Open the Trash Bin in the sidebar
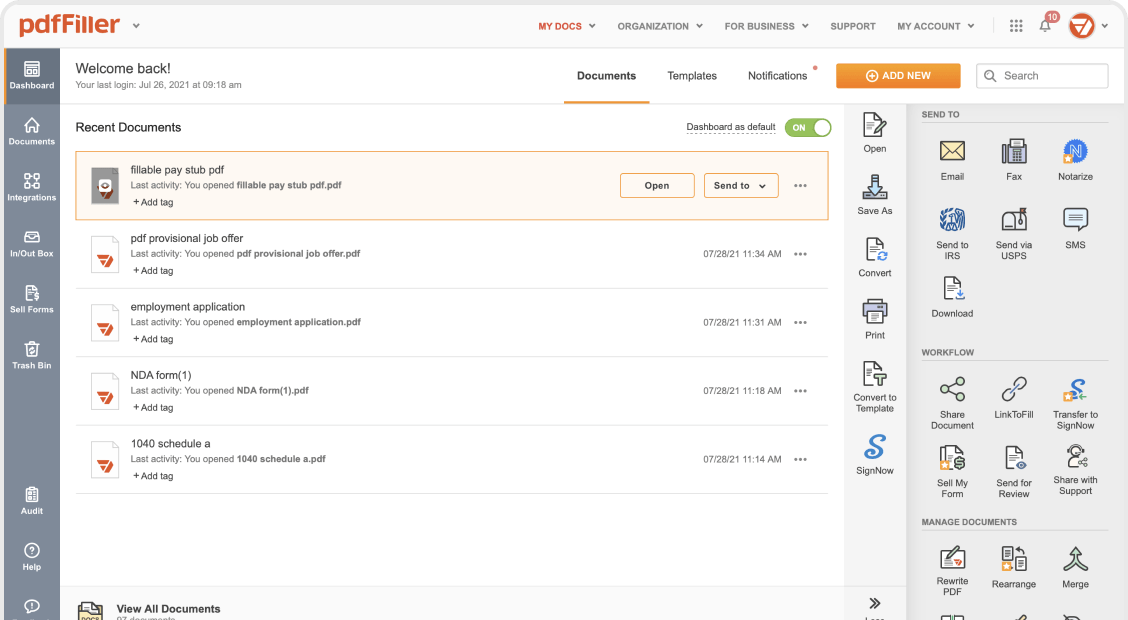Screen dimensions: 1128x620 [x=32, y=353]
